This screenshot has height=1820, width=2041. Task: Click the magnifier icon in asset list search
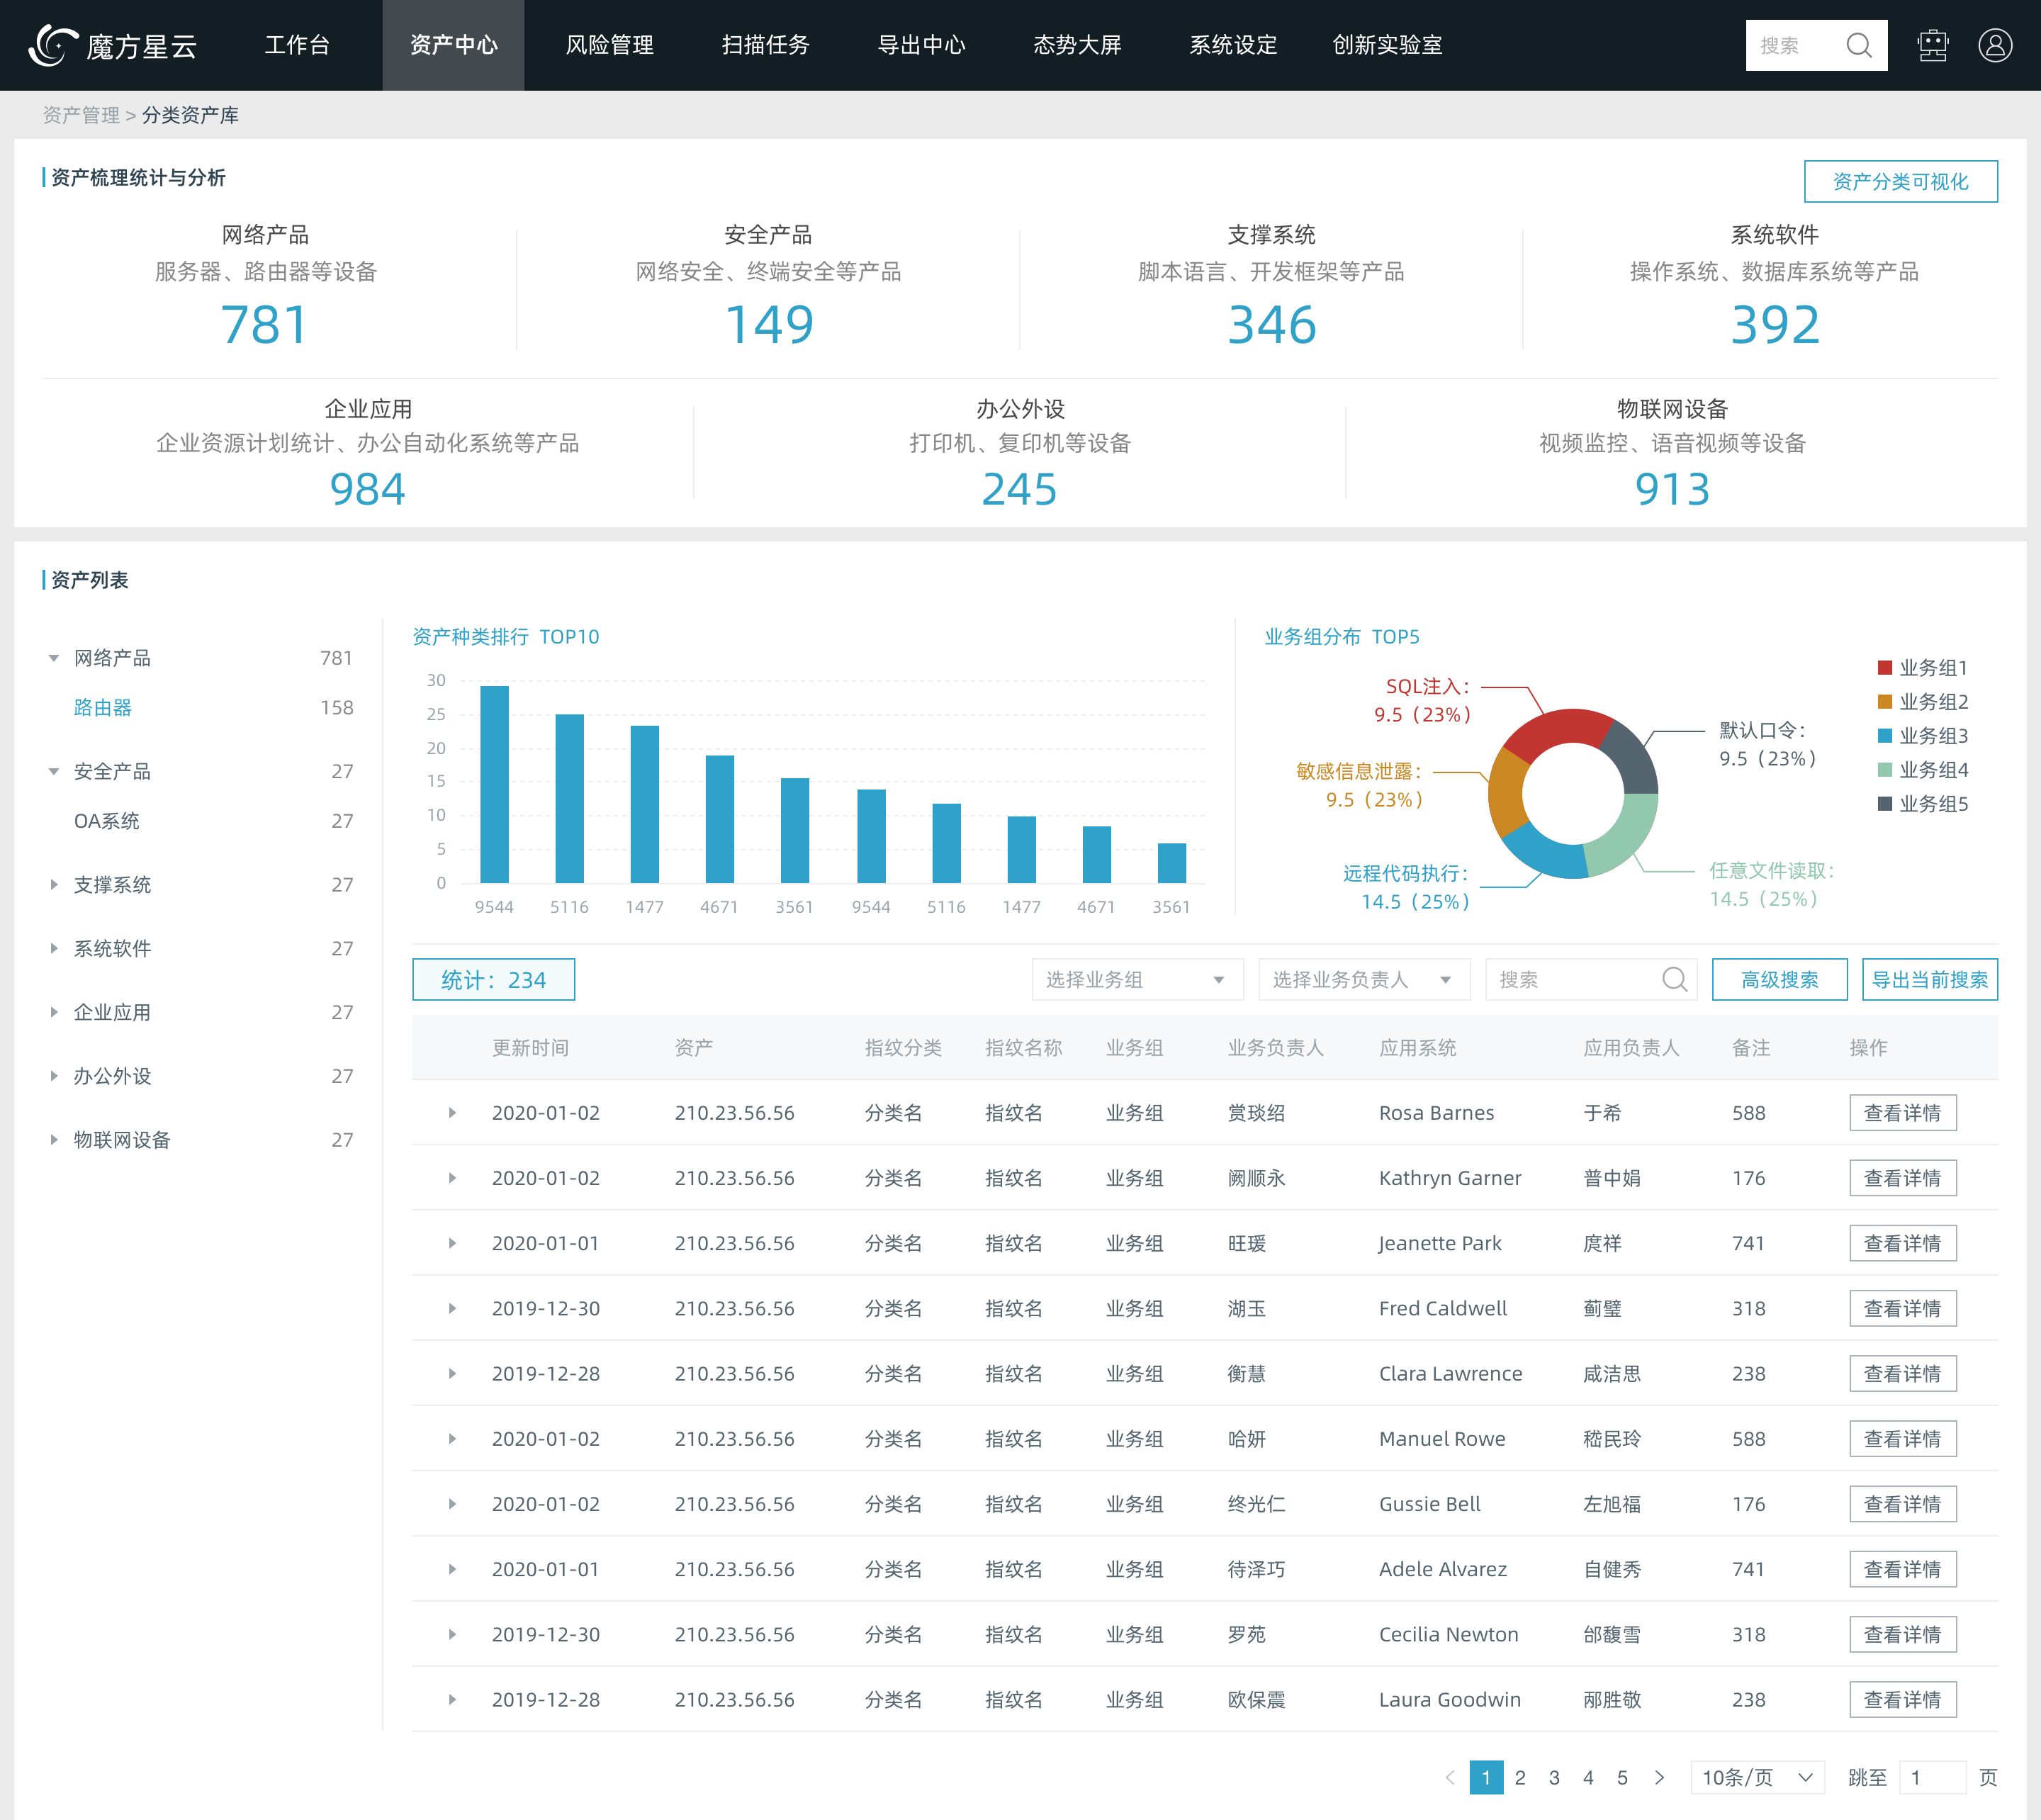click(x=1674, y=979)
